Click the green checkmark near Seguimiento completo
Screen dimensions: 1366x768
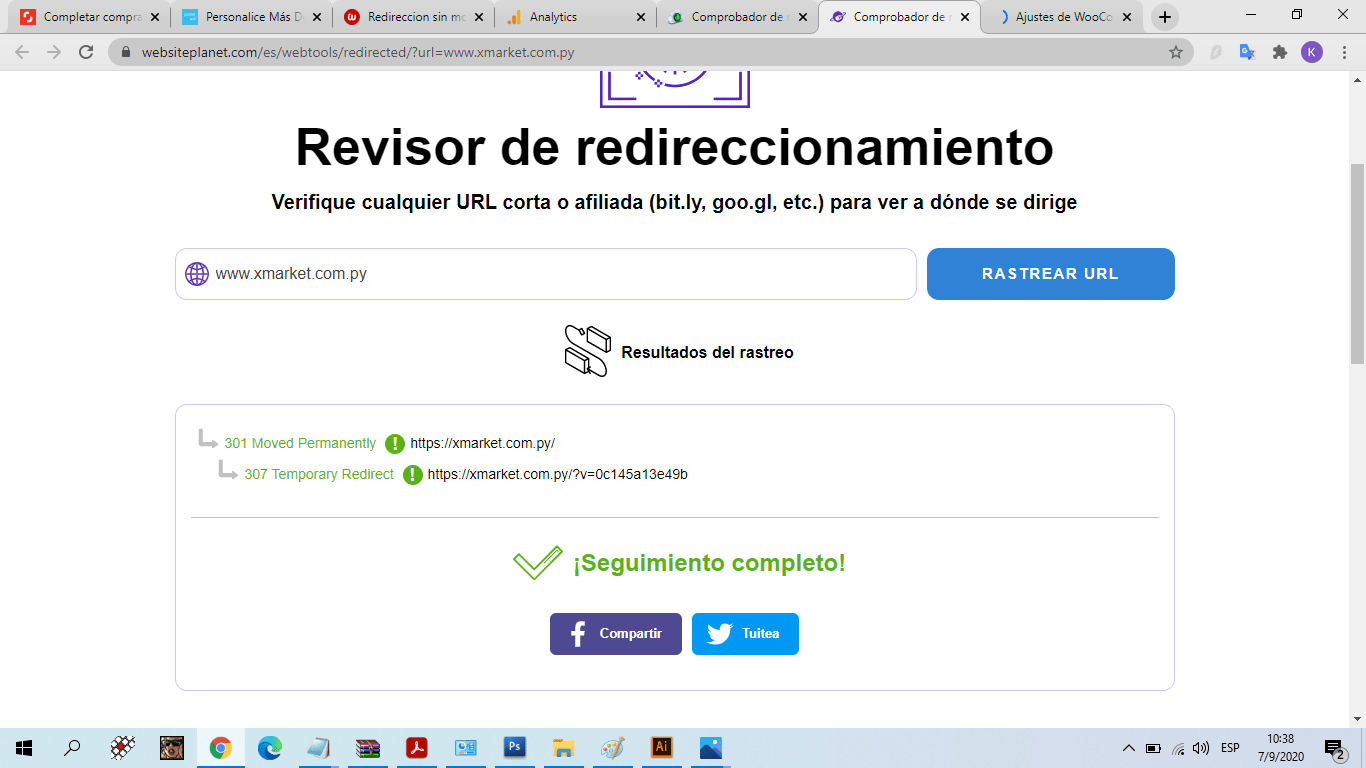537,563
